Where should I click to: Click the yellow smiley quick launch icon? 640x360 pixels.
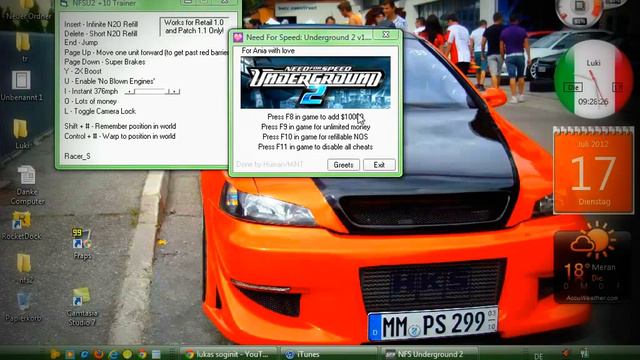click(x=127, y=354)
